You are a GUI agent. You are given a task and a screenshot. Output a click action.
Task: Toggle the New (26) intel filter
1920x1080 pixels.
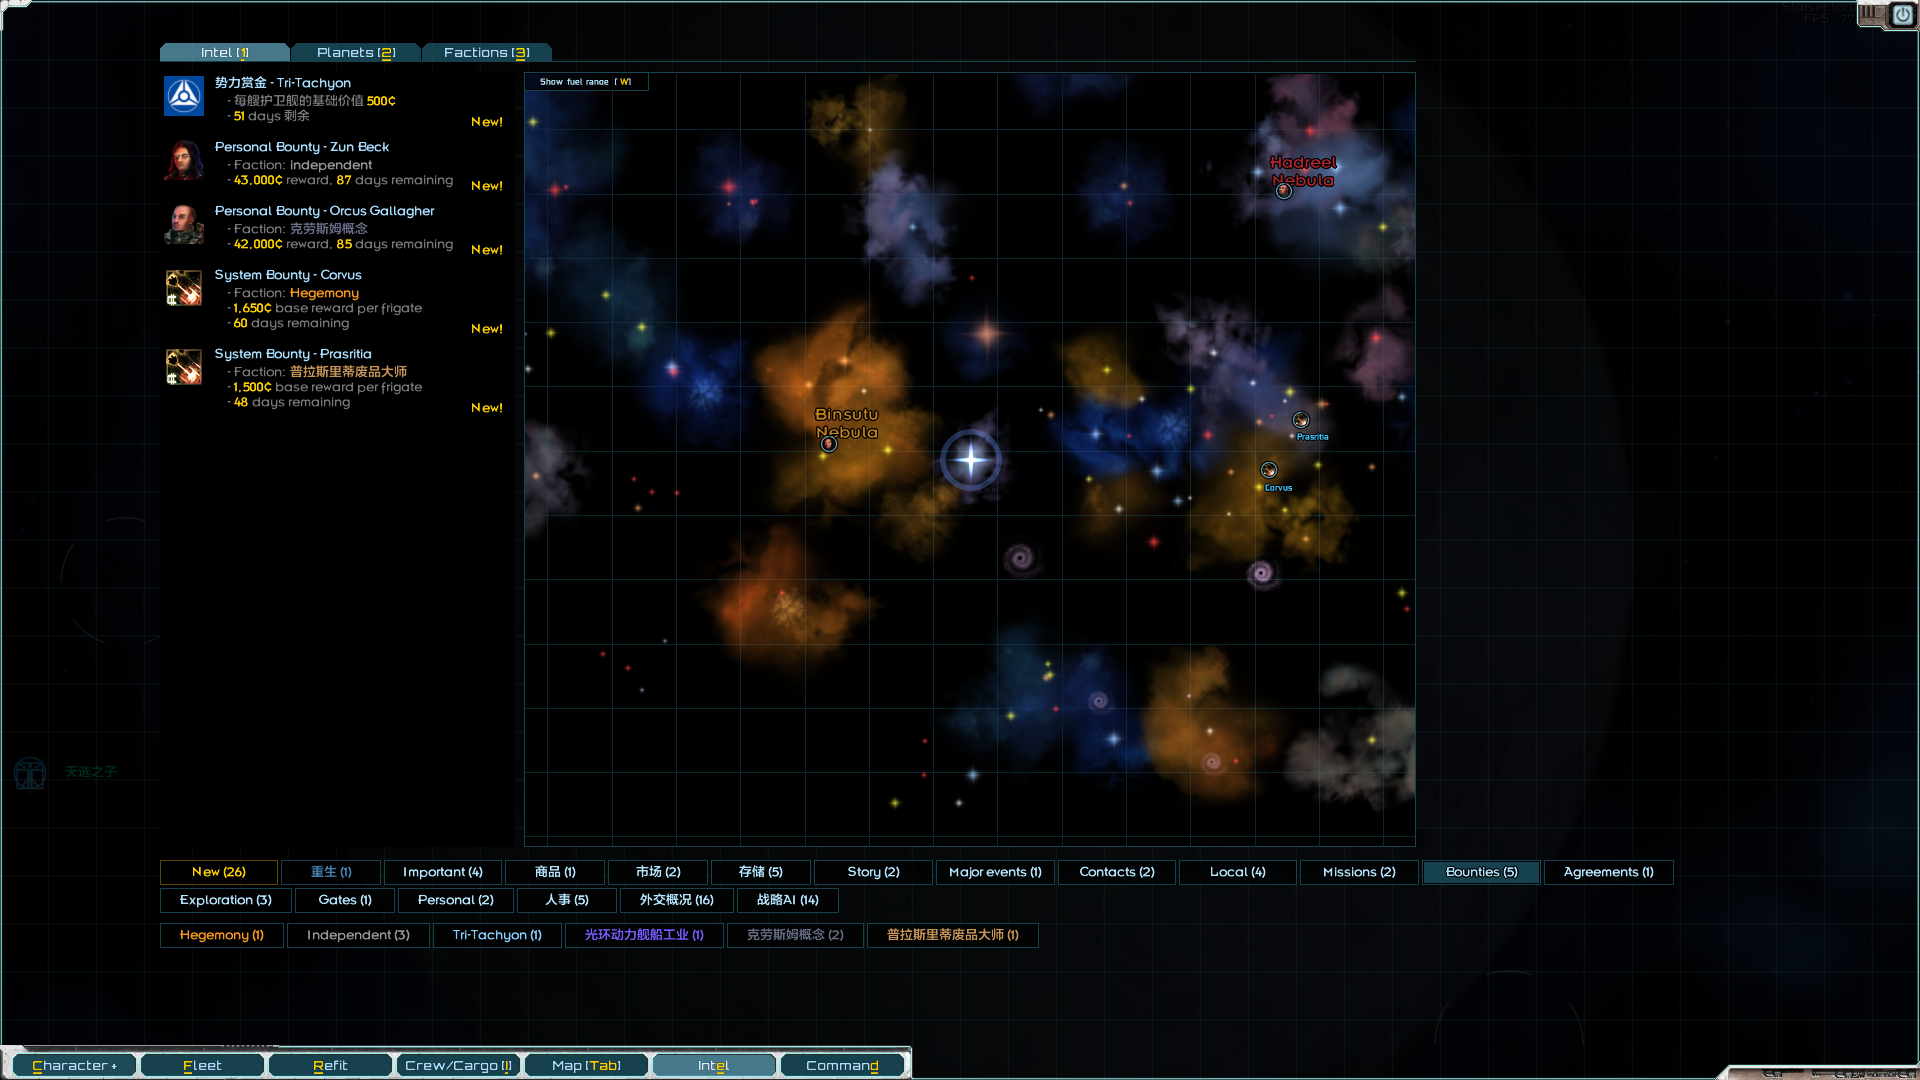point(218,872)
